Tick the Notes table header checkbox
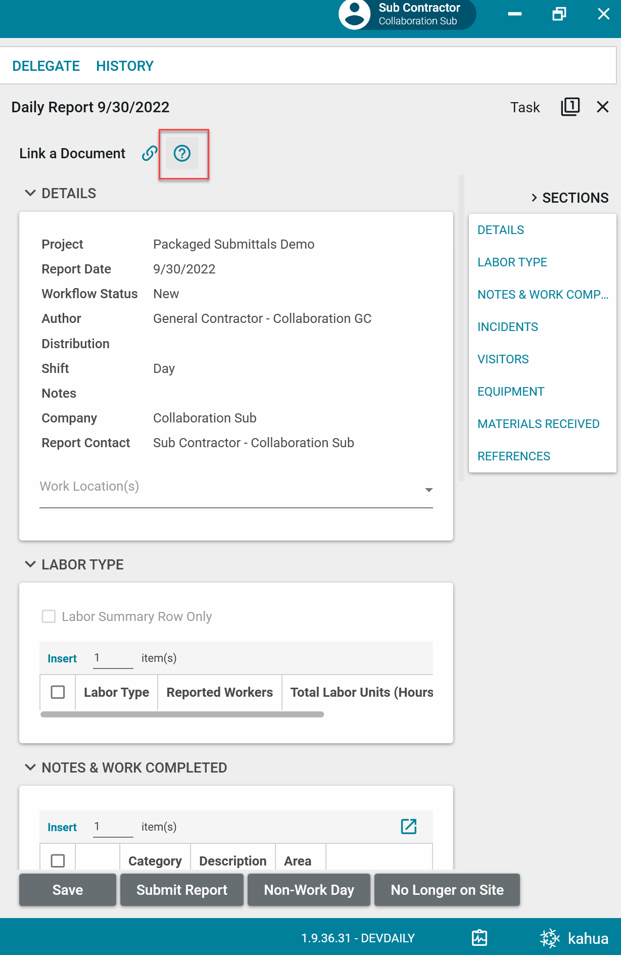This screenshot has height=955, width=621. point(58,861)
